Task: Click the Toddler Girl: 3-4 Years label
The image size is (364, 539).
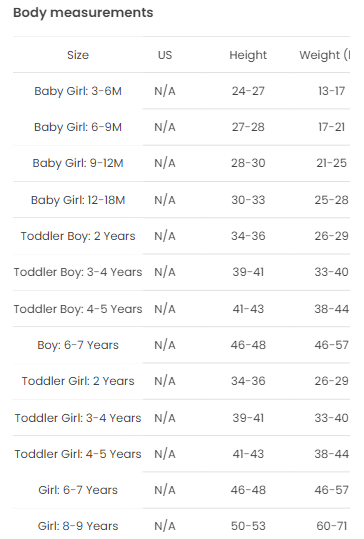Action: pyautogui.click(x=78, y=418)
